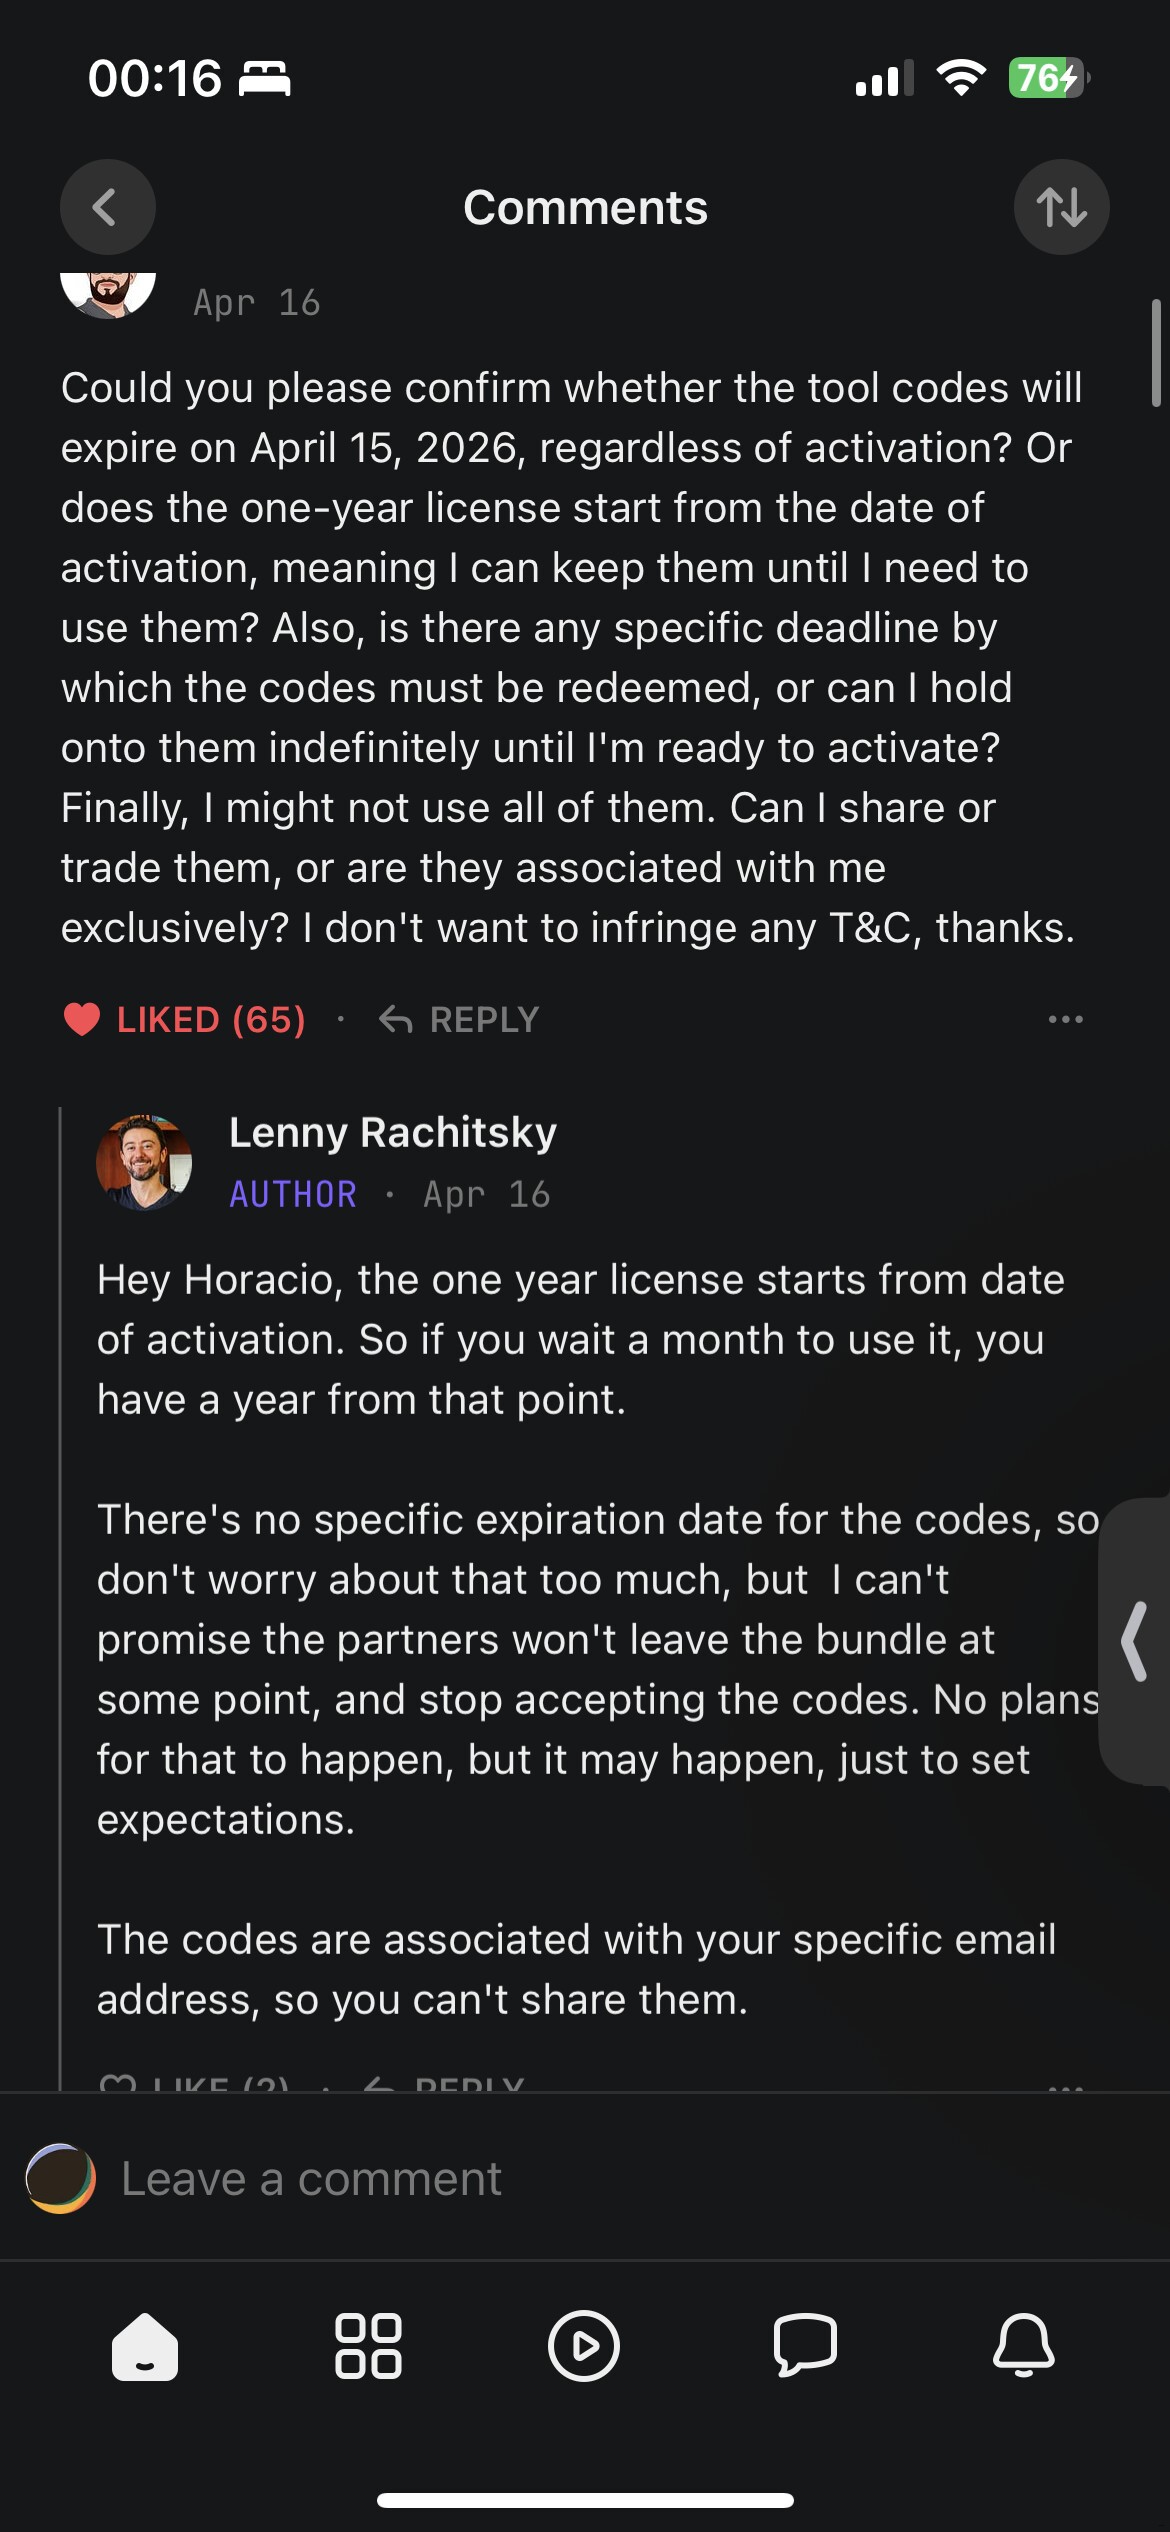Screen dimensions: 1170x2532
Task: Open the Chat bubble tab
Action: point(805,2346)
